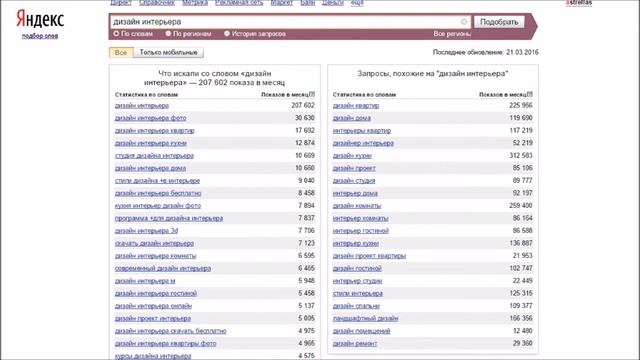640x360 pixels.
Task: Open 'дизайн комнаты' similar query link
Action: tap(357, 206)
